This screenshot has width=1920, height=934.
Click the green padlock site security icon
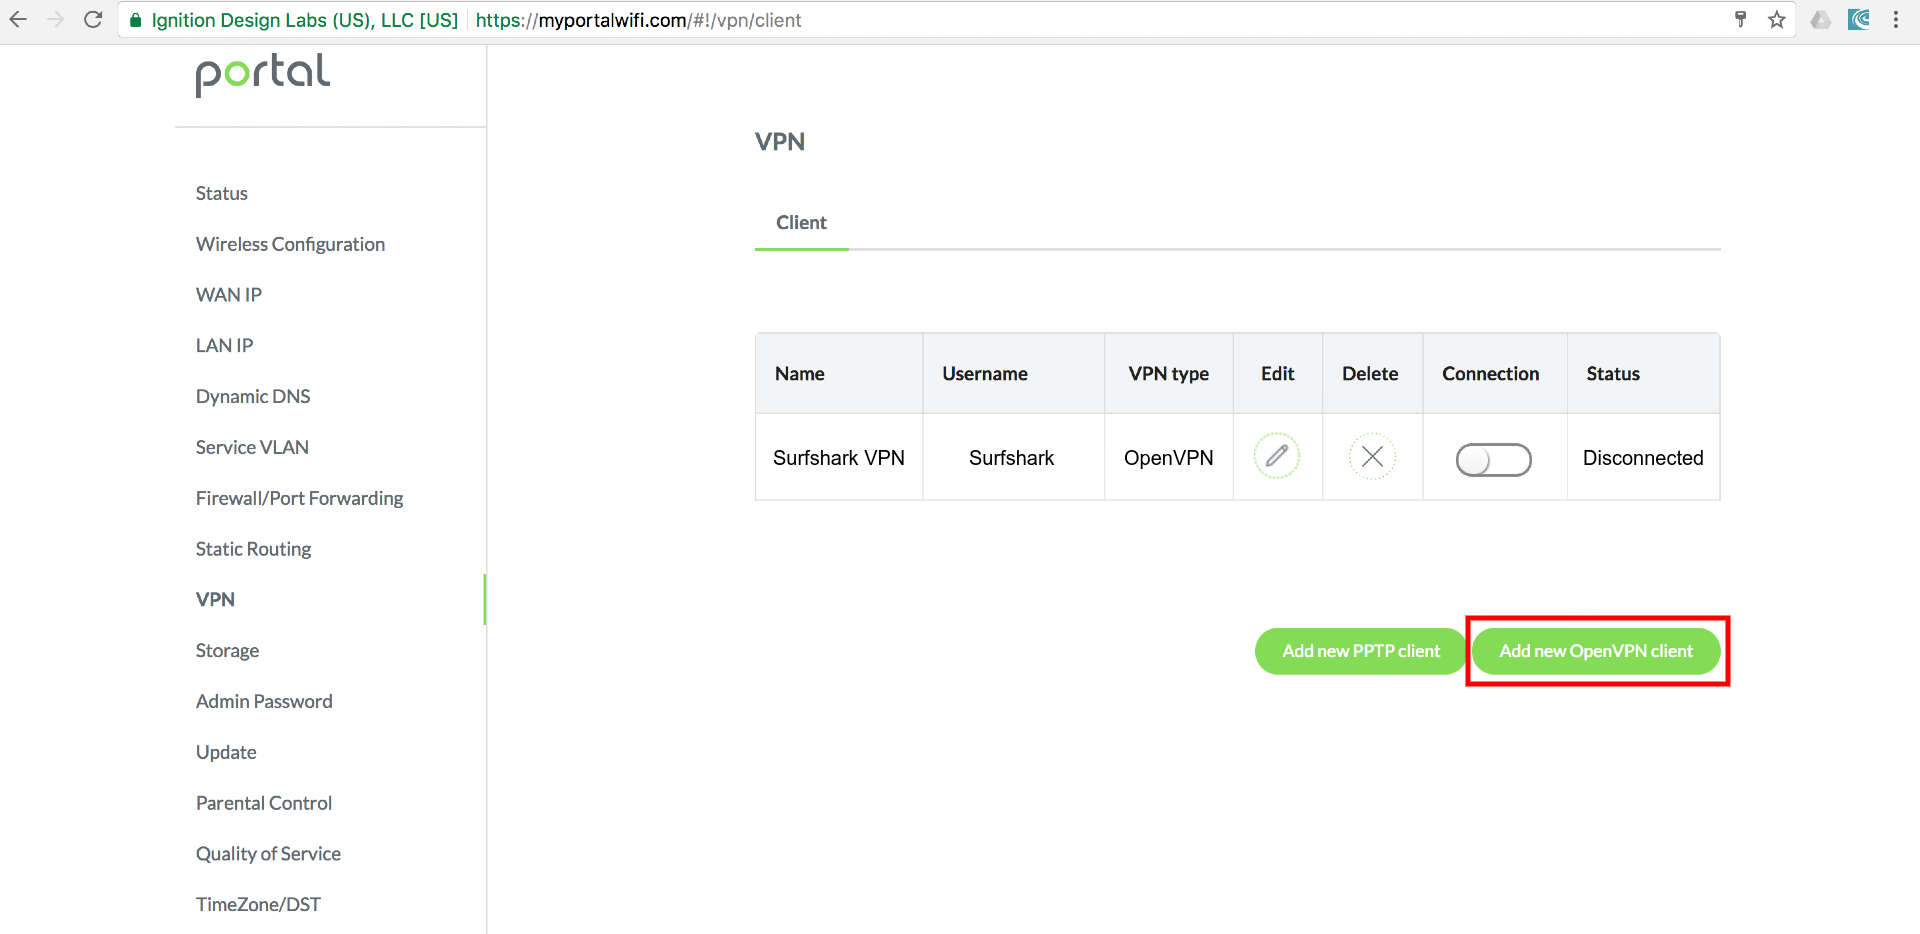click(x=136, y=20)
